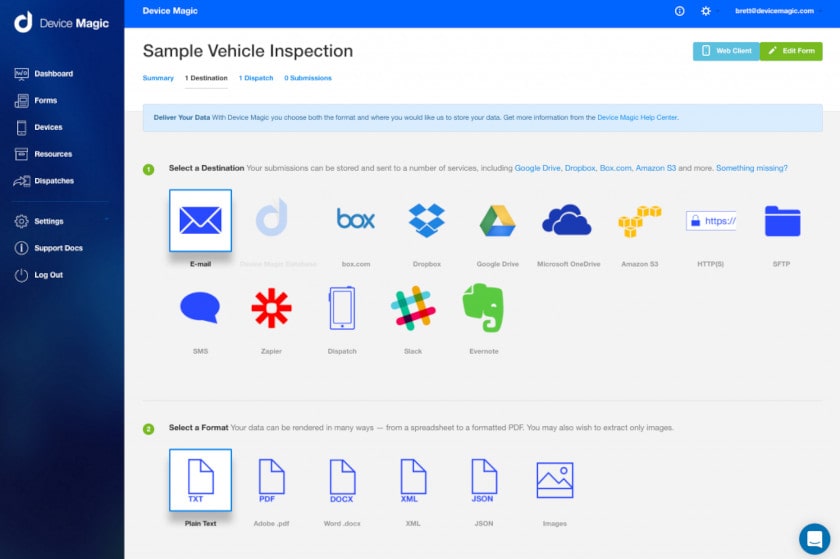Choose the HTTP(S) destination icon
Image resolution: width=840 pixels, height=559 pixels.
[711, 221]
